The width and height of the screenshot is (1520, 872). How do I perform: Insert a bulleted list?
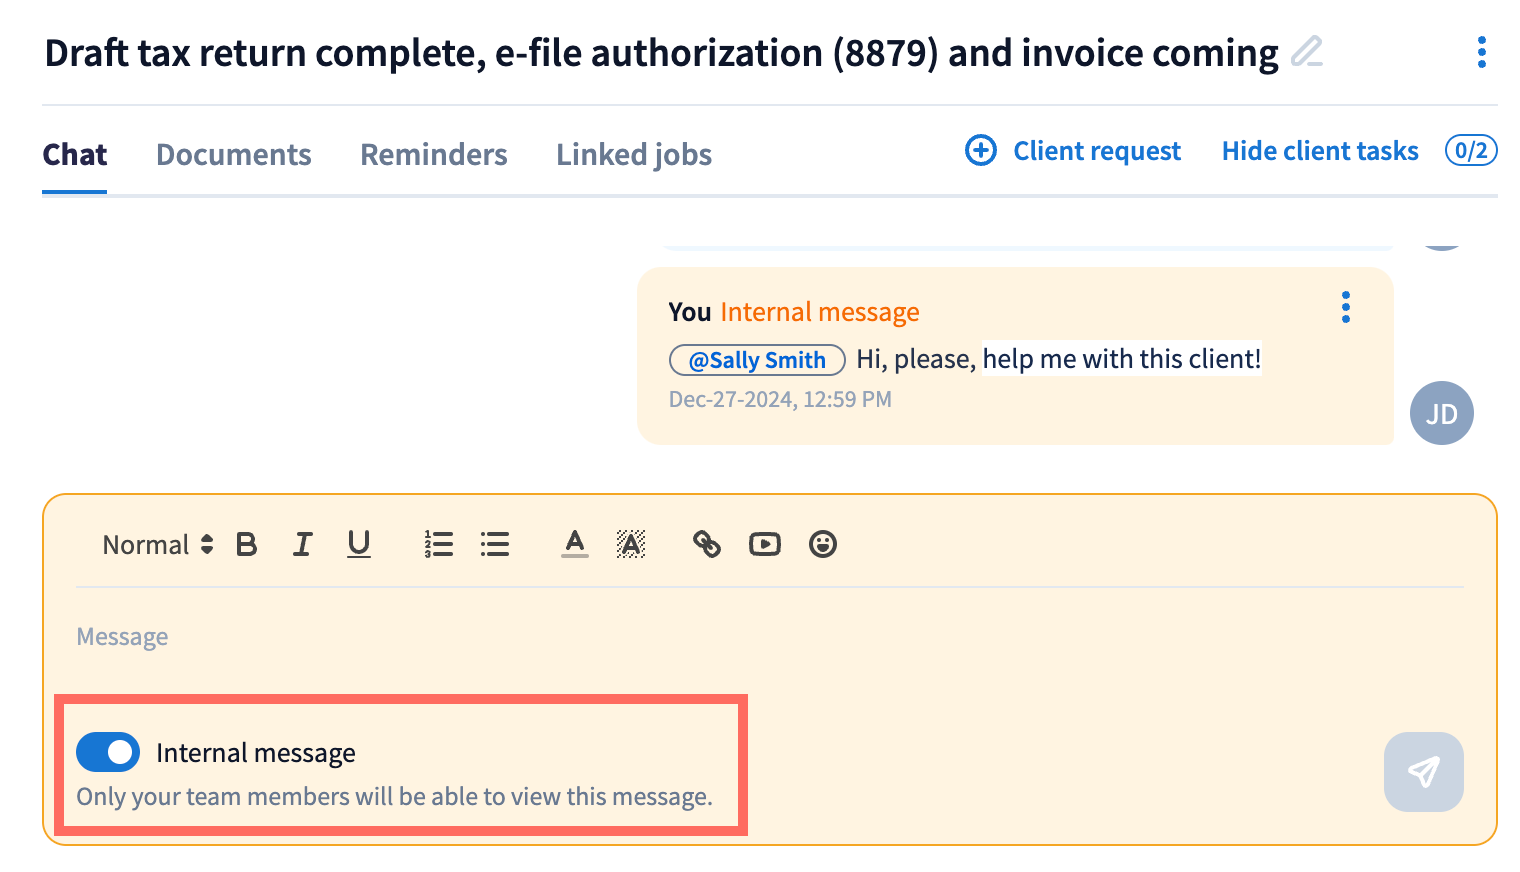point(494,544)
